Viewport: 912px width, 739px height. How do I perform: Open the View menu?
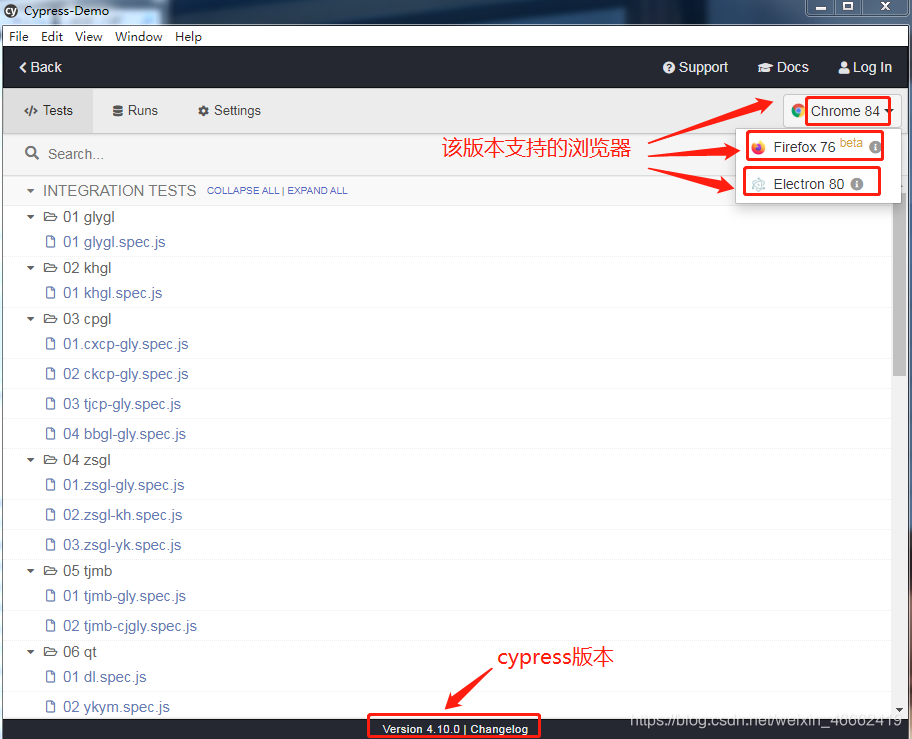pyautogui.click(x=88, y=37)
